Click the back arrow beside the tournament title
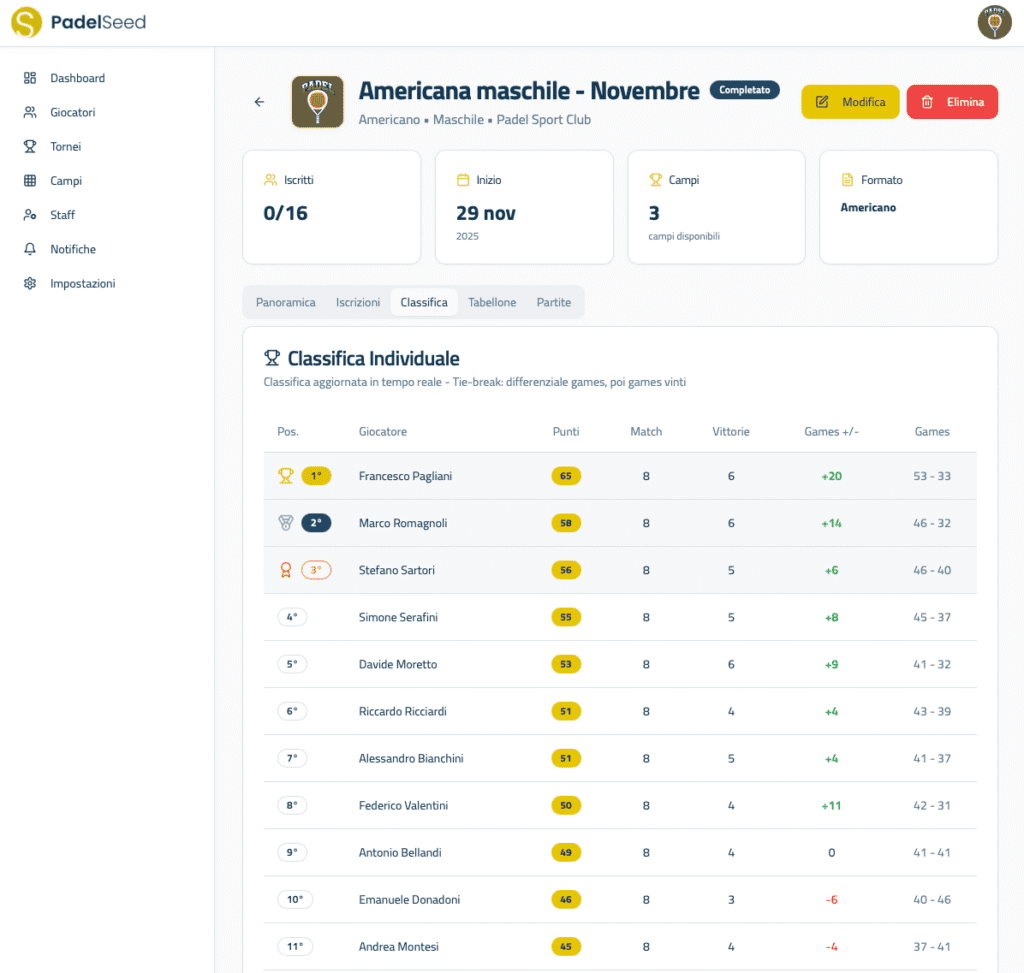The height and width of the screenshot is (973, 1024). [x=259, y=102]
